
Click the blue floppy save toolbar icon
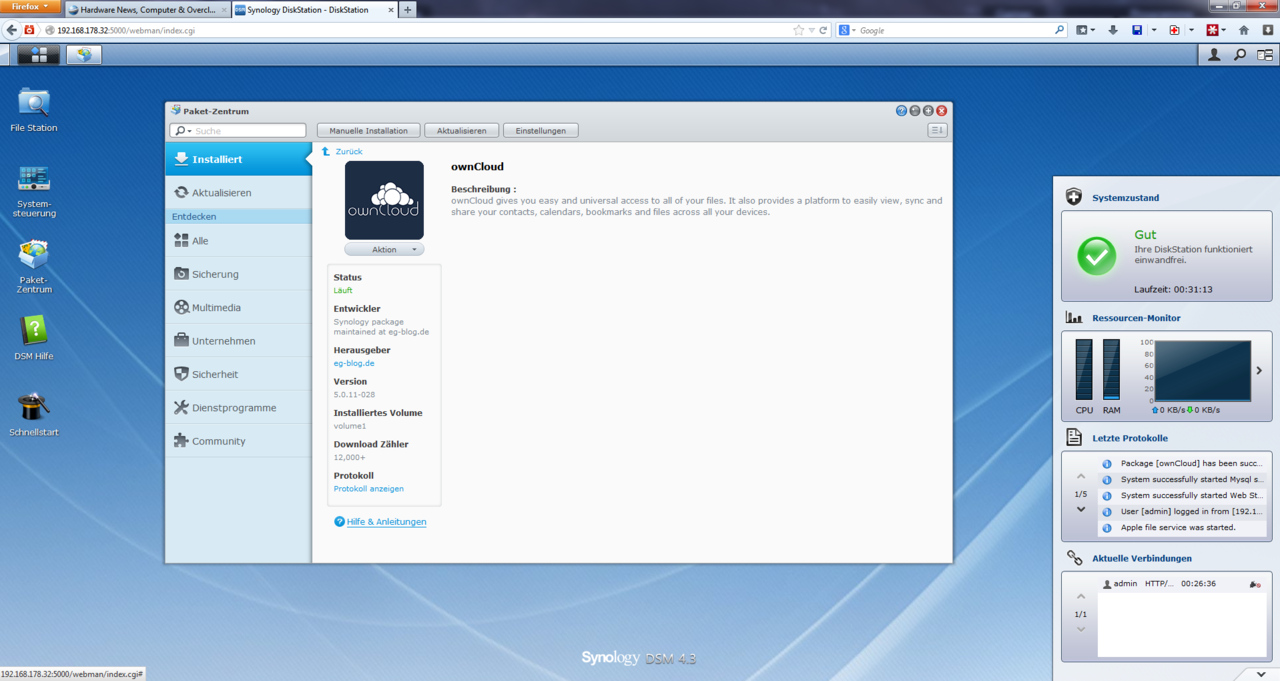[1137, 30]
